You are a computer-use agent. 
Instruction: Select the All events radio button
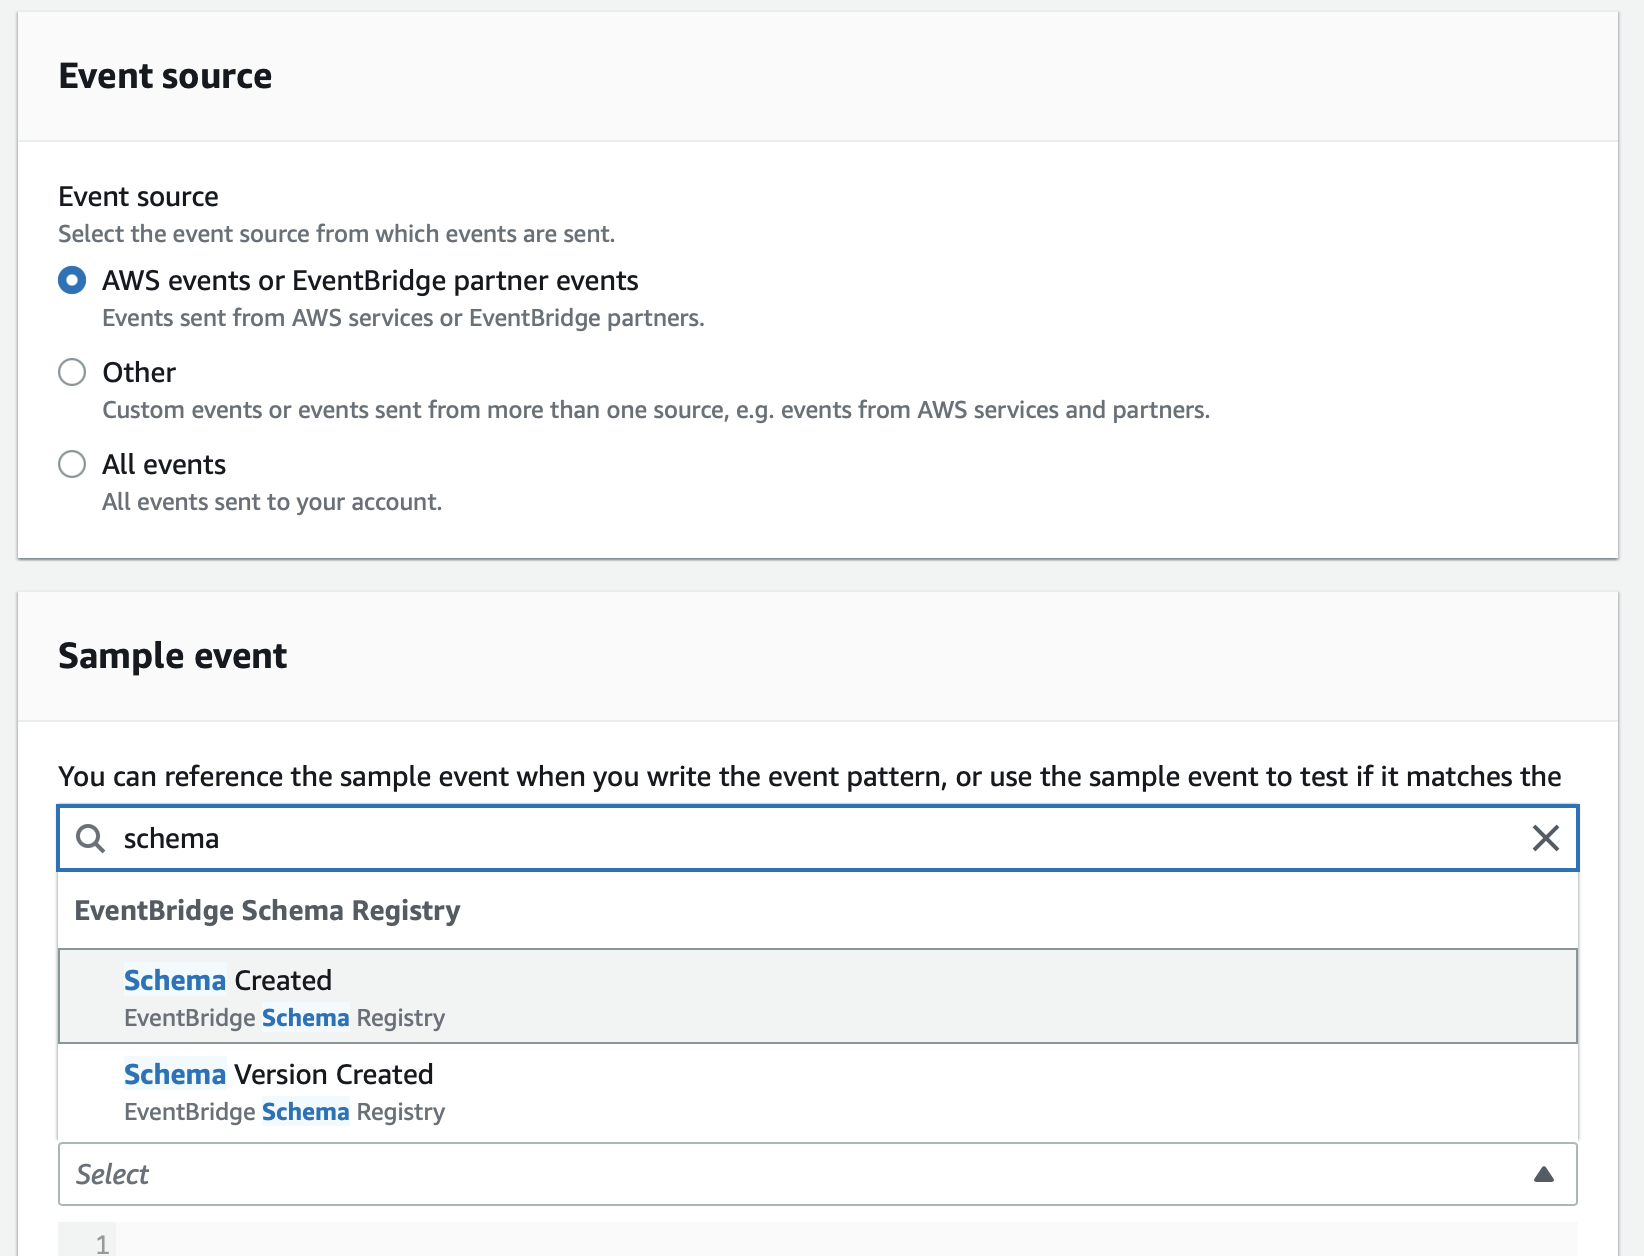[x=72, y=464]
